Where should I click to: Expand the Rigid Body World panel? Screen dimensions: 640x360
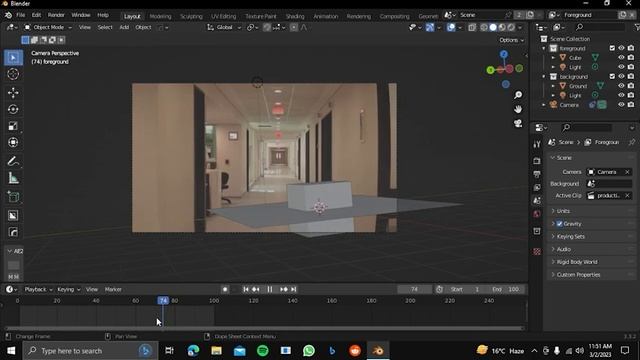point(576,262)
